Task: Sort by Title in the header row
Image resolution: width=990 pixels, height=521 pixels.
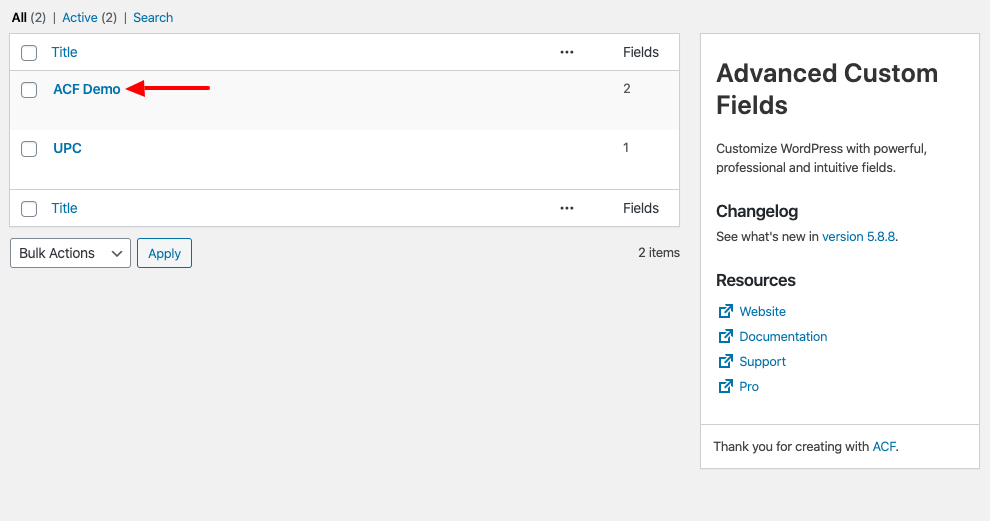Action: [x=64, y=52]
